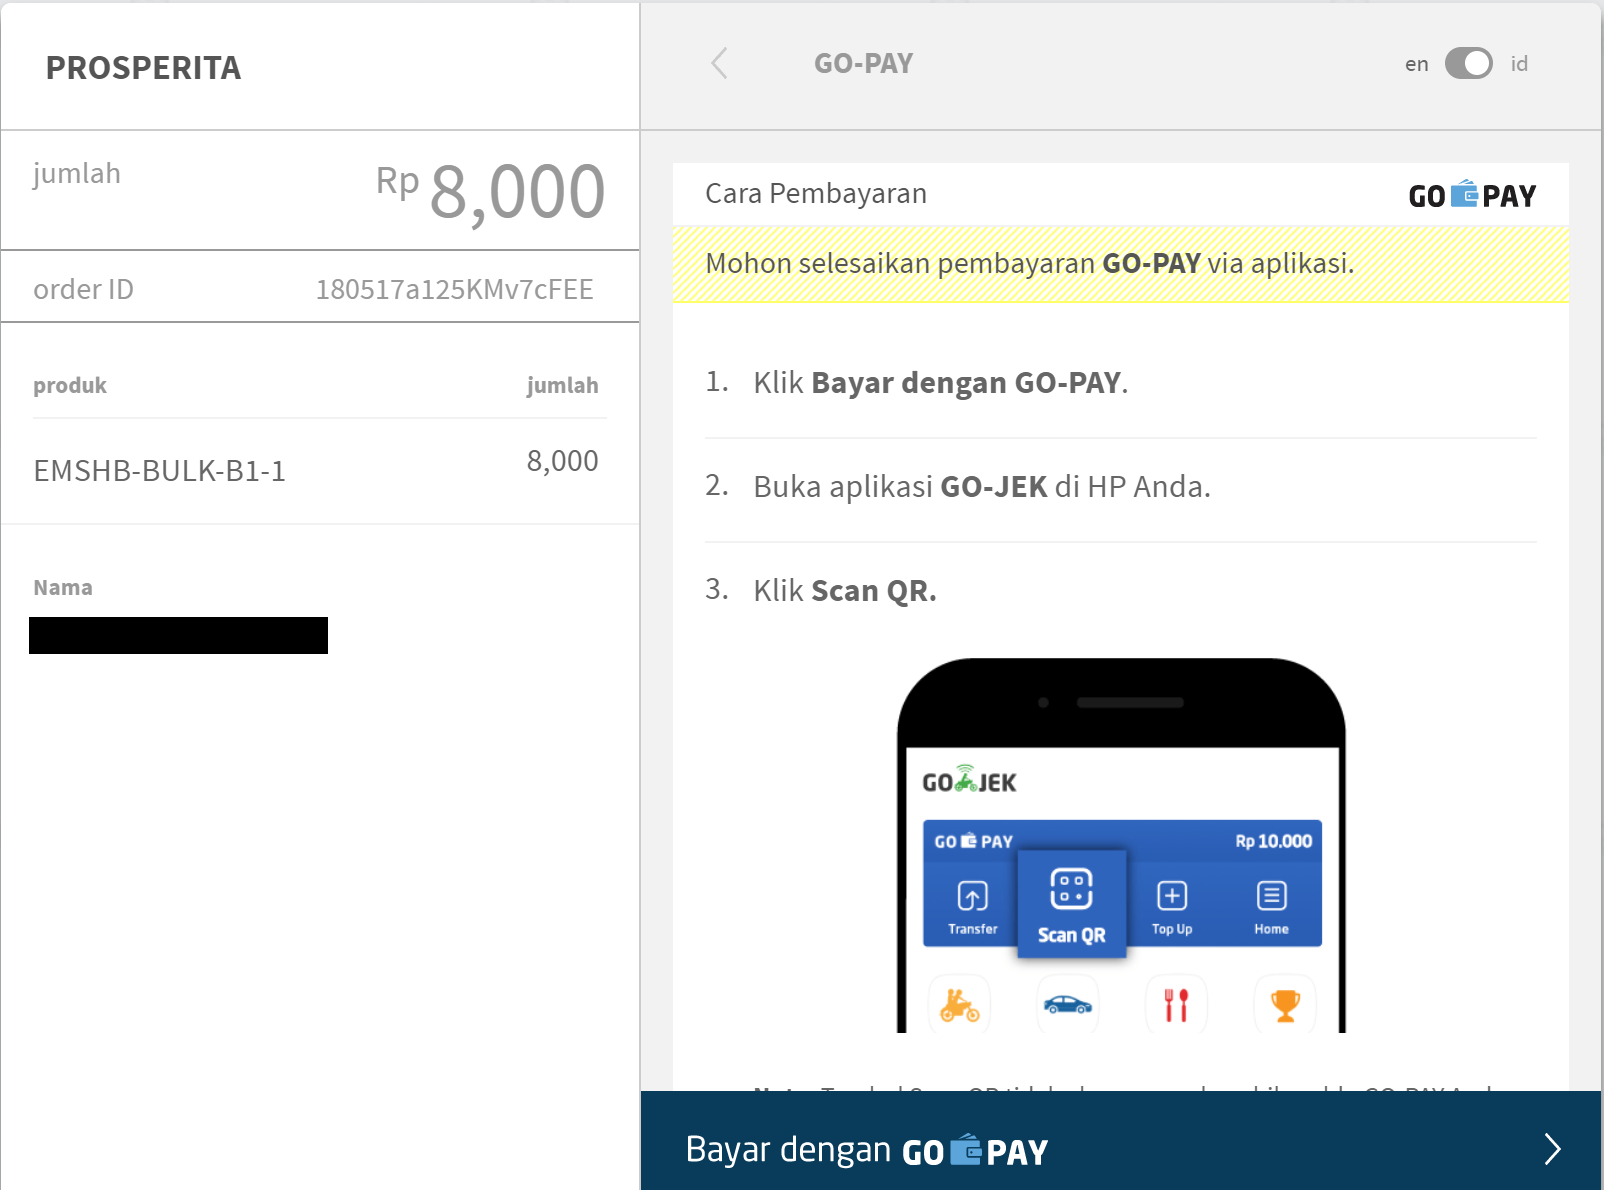Click the PROSPERITA merchant name
This screenshot has height=1190, width=1604.
tap(143, 68)
